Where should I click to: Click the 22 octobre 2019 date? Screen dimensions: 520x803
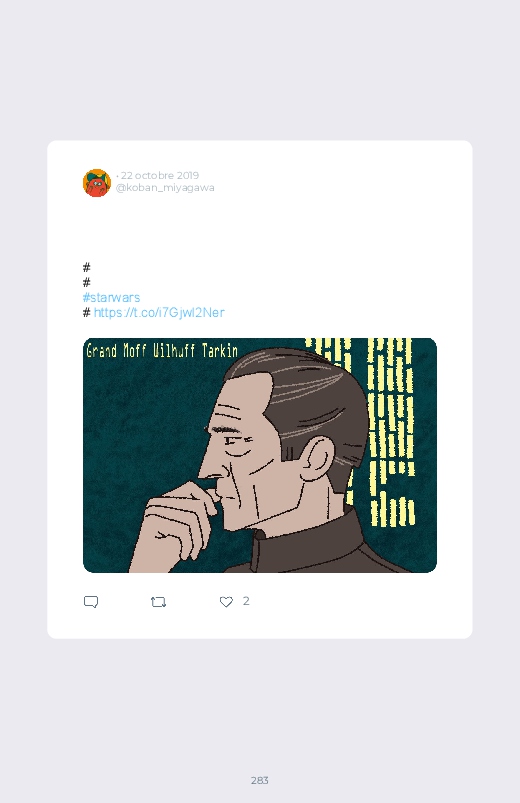point(160,175)
